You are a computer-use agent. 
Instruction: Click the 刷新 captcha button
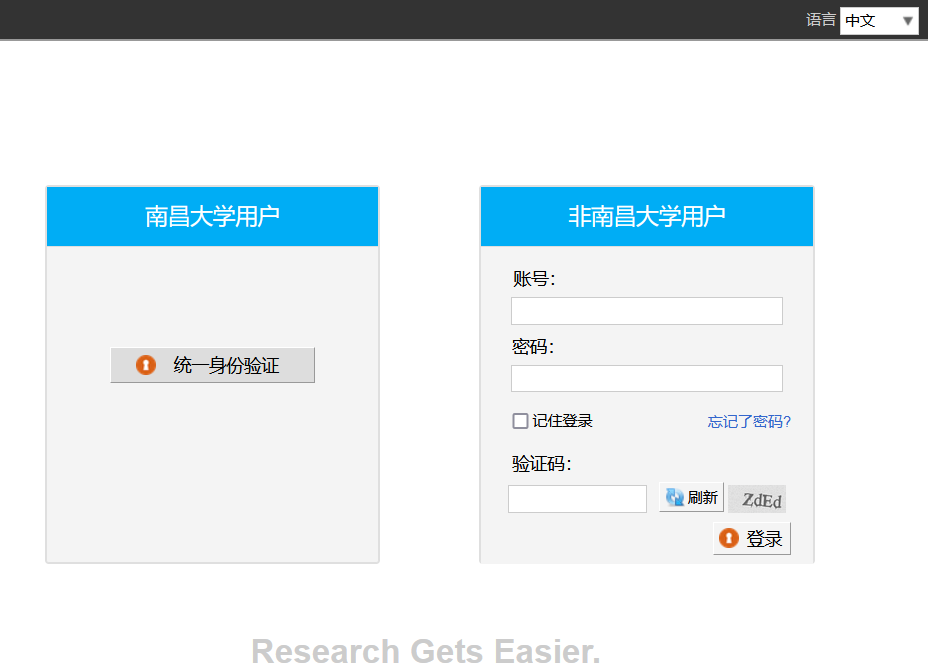pyautogui.click(x=691, y=497)
